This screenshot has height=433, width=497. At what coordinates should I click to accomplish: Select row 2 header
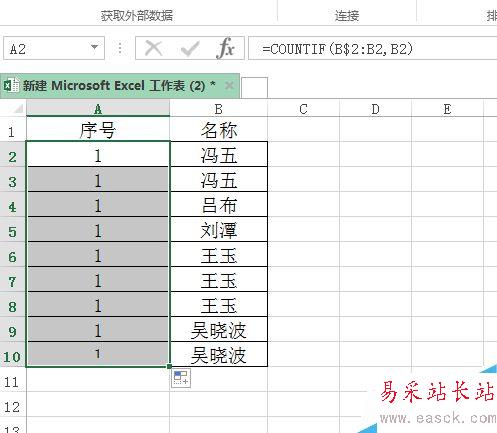coord(13,154)
